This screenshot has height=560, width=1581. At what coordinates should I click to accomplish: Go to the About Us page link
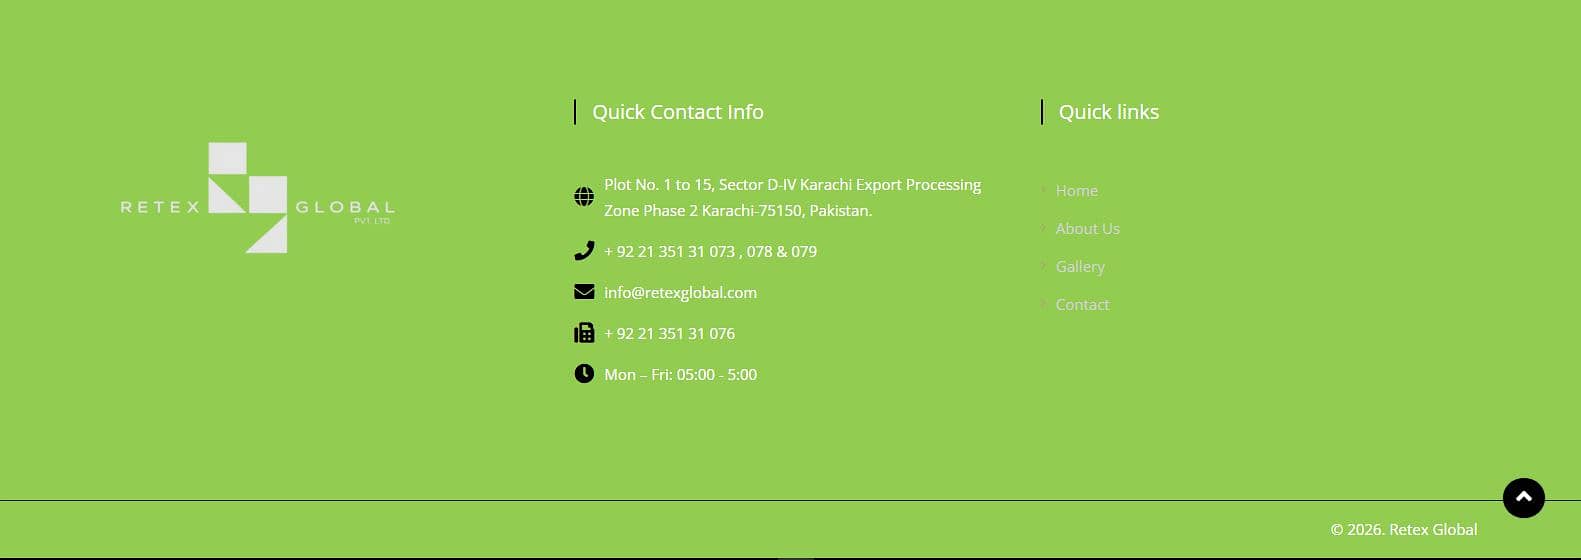point(1087,228)
